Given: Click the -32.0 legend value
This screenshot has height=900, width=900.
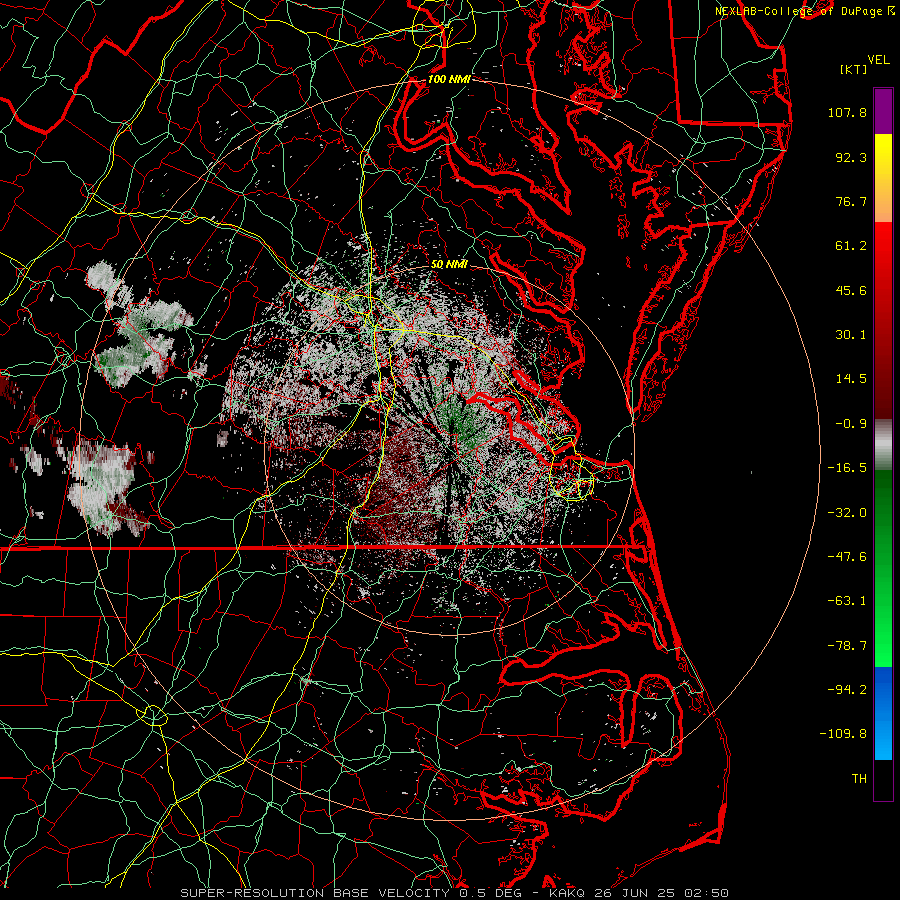Looking at the screenshot, I should click(x=847, y=513).
